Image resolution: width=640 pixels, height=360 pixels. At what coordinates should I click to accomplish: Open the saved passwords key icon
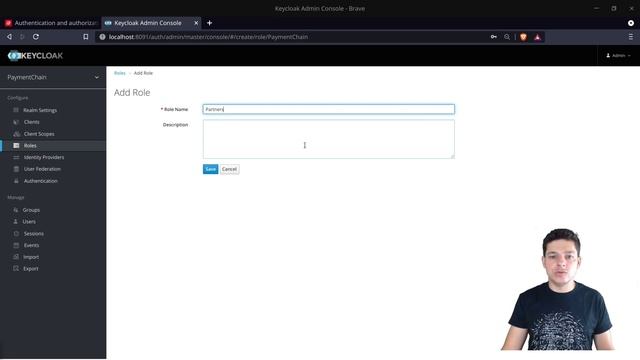[x=493, y=37]
